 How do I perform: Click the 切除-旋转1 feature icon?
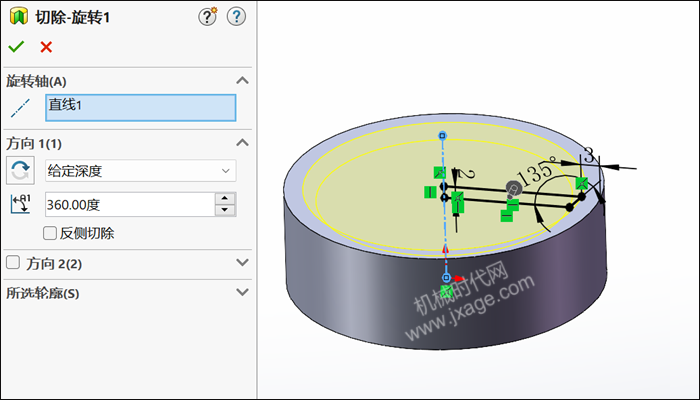(19, 17)
